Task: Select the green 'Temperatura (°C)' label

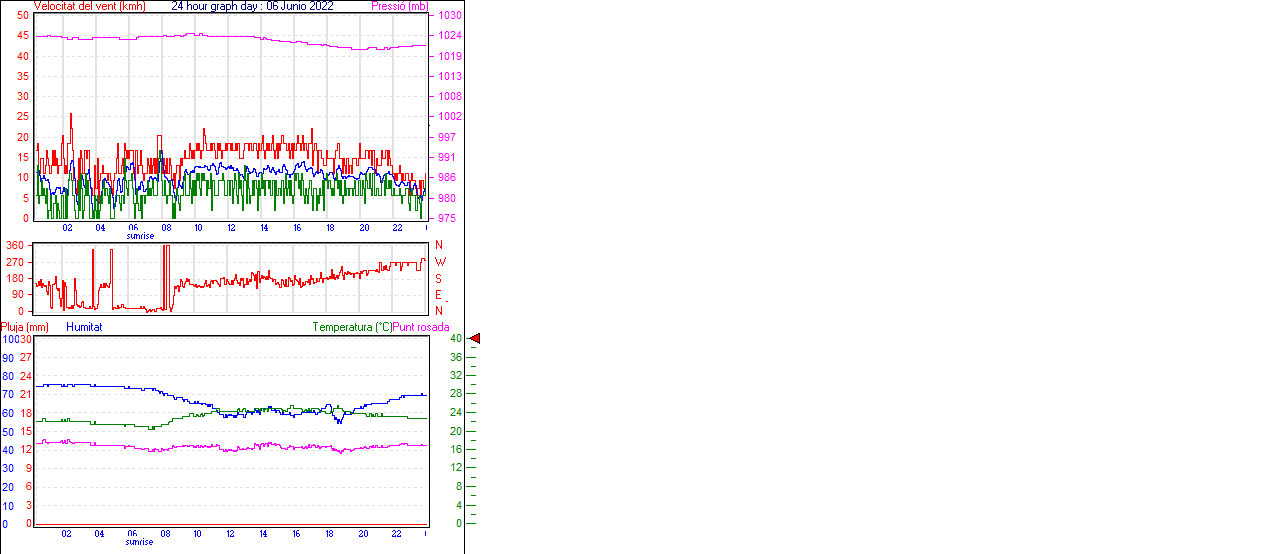Action: pos(352,327)
